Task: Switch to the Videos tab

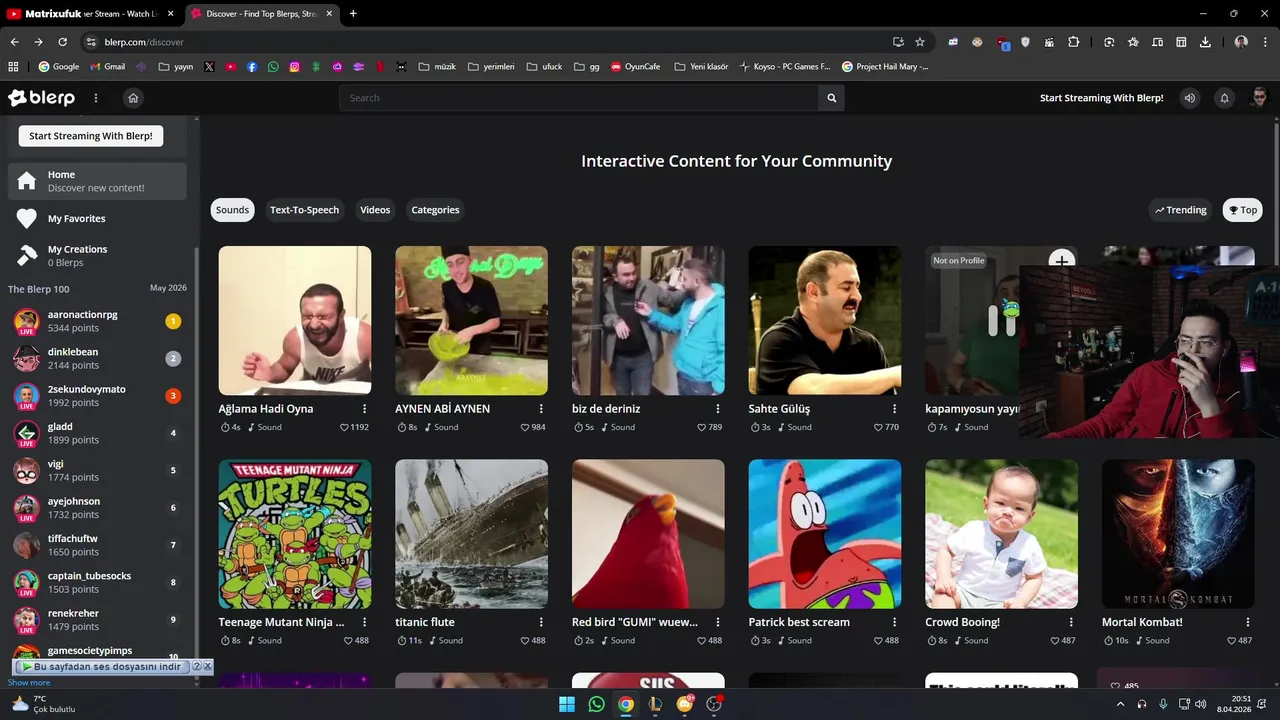Action: [375, 210]
